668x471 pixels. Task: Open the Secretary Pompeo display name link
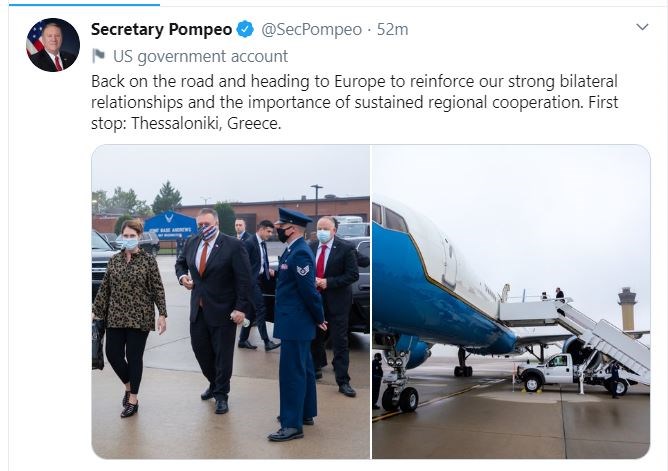(161, 29)
